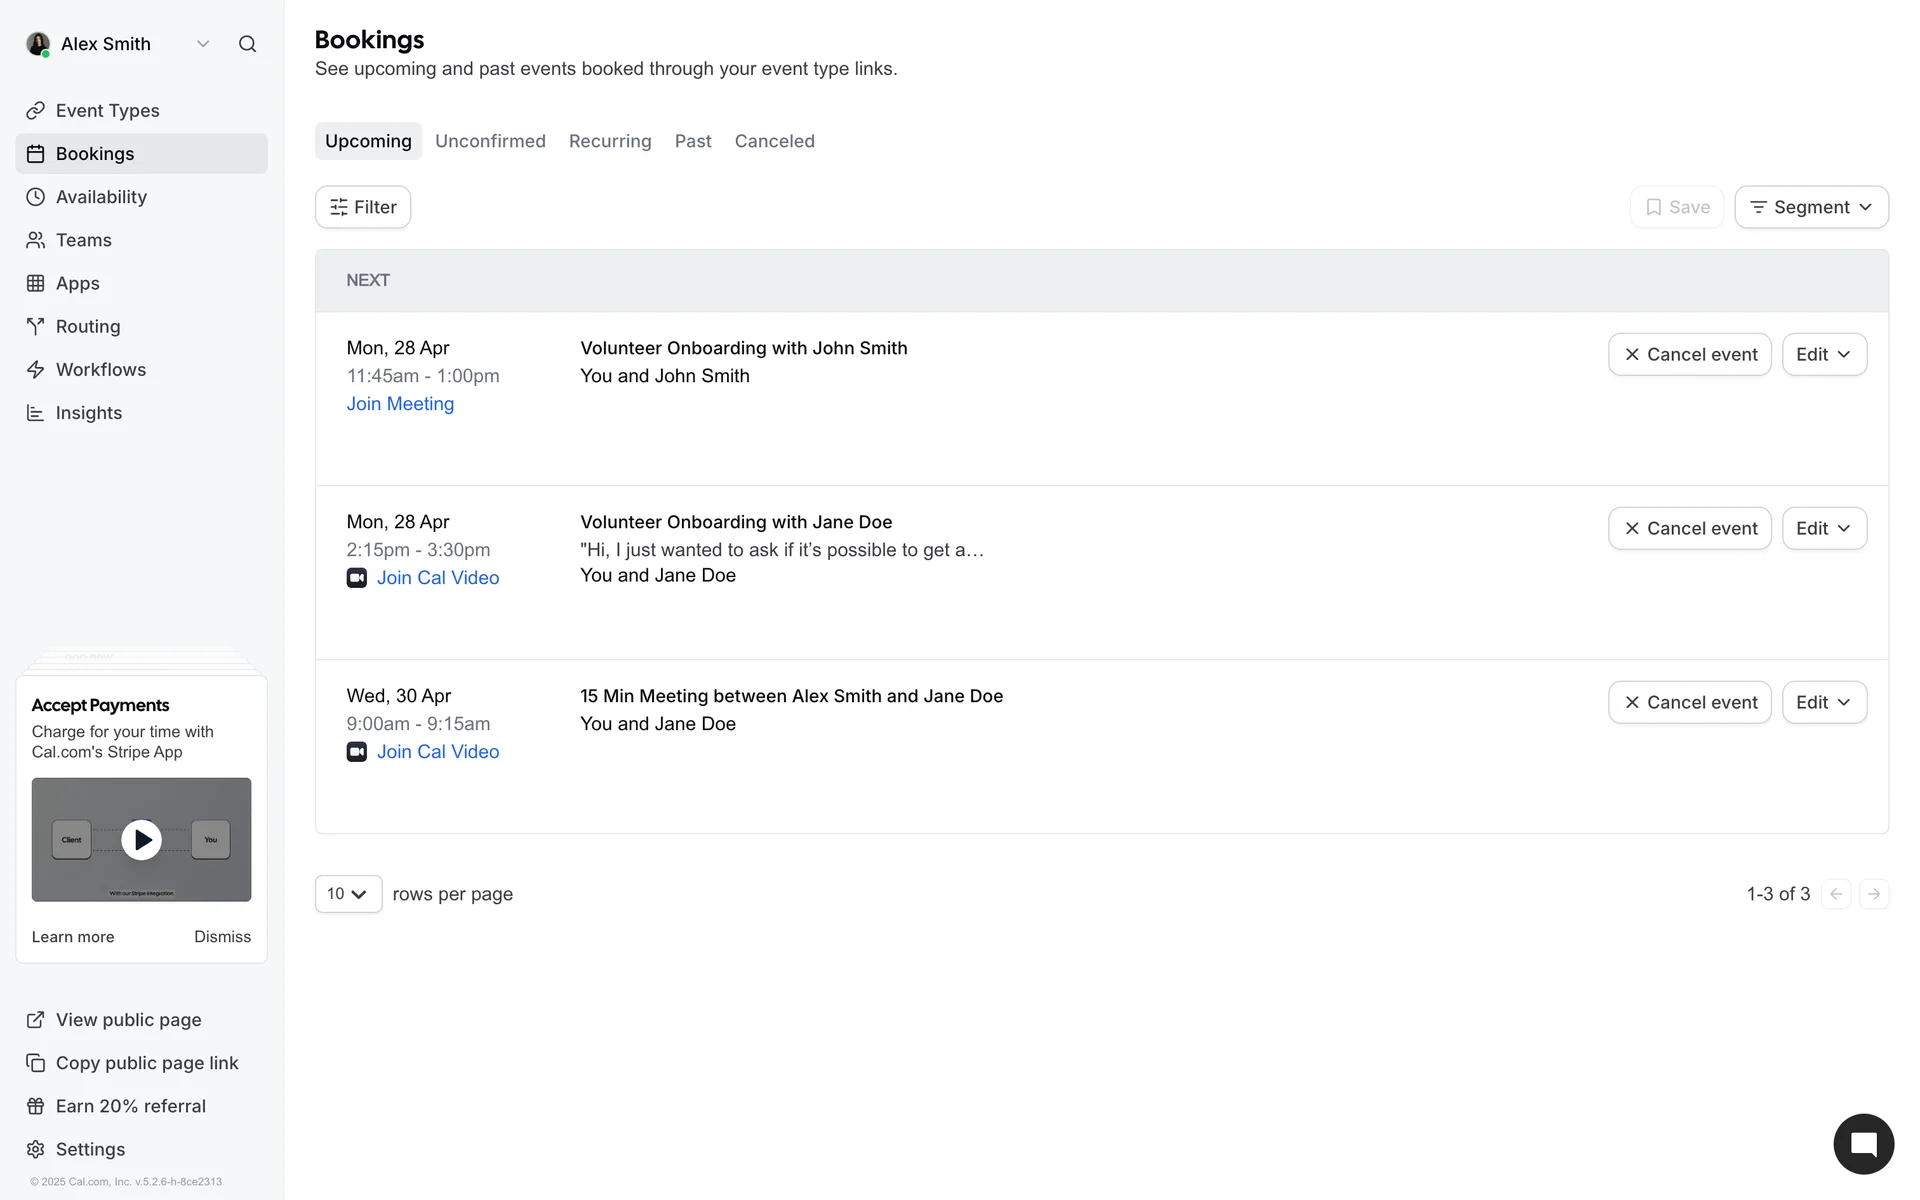Click the Join Meeting link
Screen dimensions: 1920x1200
point(400,404)
